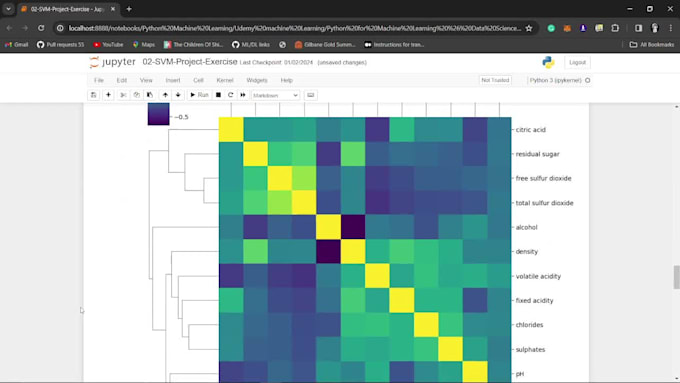Toggle the browser side panel
This screenshot has height=383, width=680.
pos(638,28)
